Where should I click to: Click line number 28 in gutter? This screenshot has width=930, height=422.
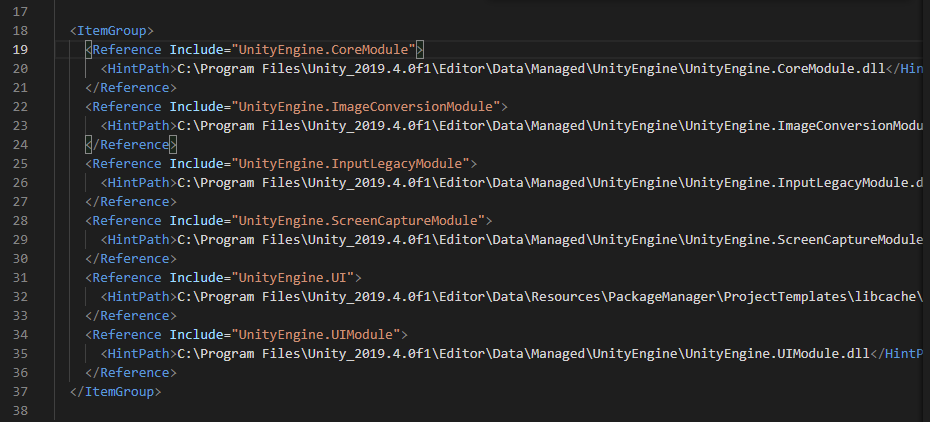20,220
